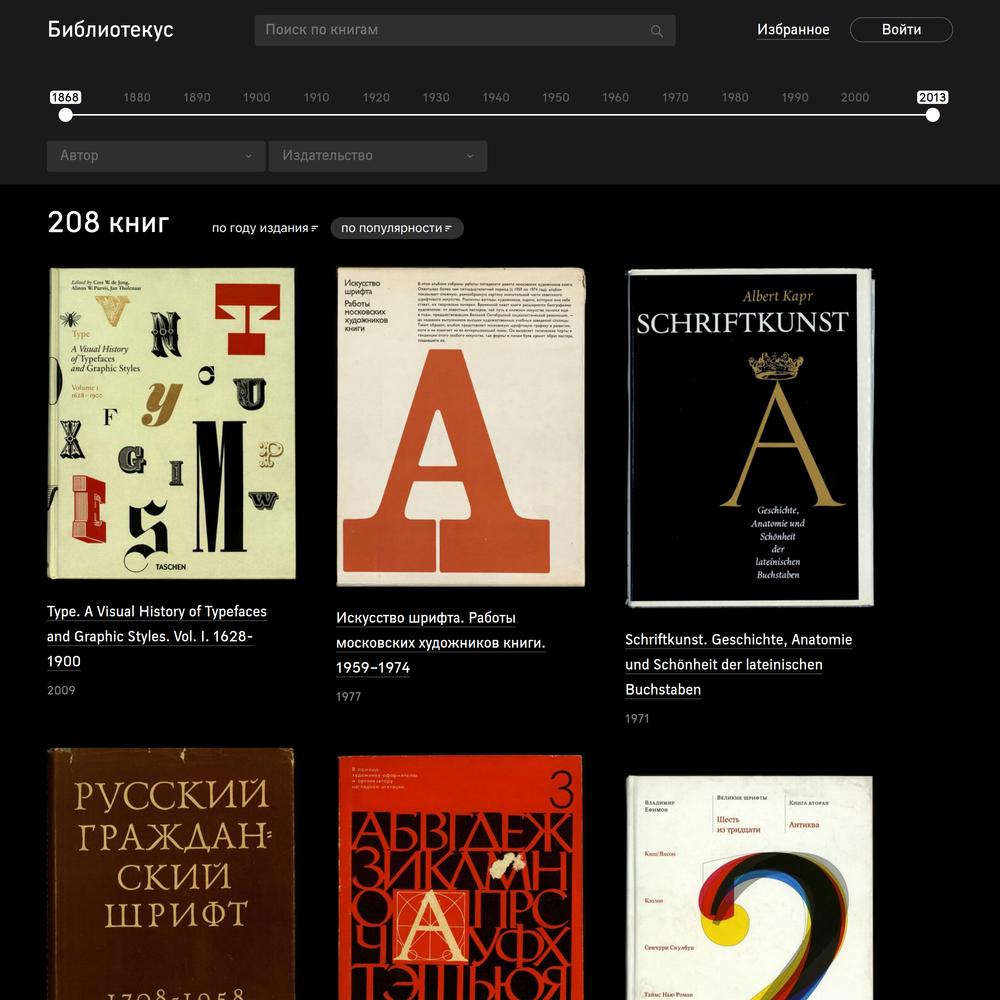Open Type. A Visual History title link

pyautogui.click(x=157, y=636)
